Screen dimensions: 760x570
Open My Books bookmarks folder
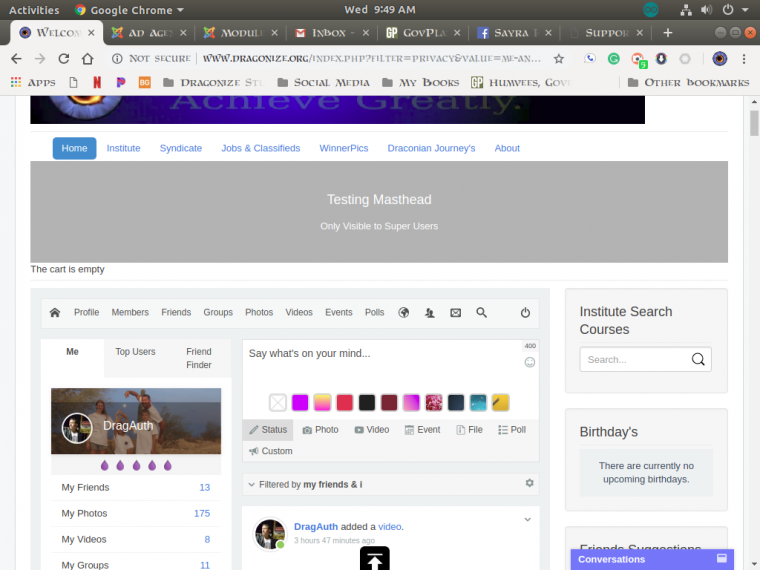[421, 82]
